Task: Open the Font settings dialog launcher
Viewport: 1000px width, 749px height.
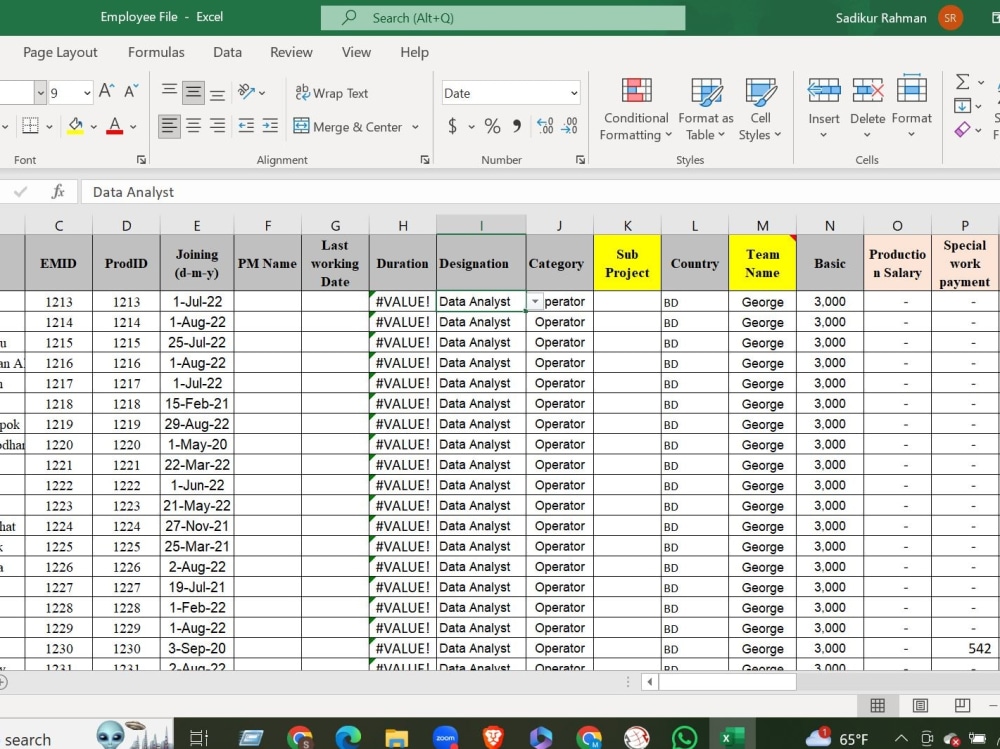Action: (x=141, y=159)
